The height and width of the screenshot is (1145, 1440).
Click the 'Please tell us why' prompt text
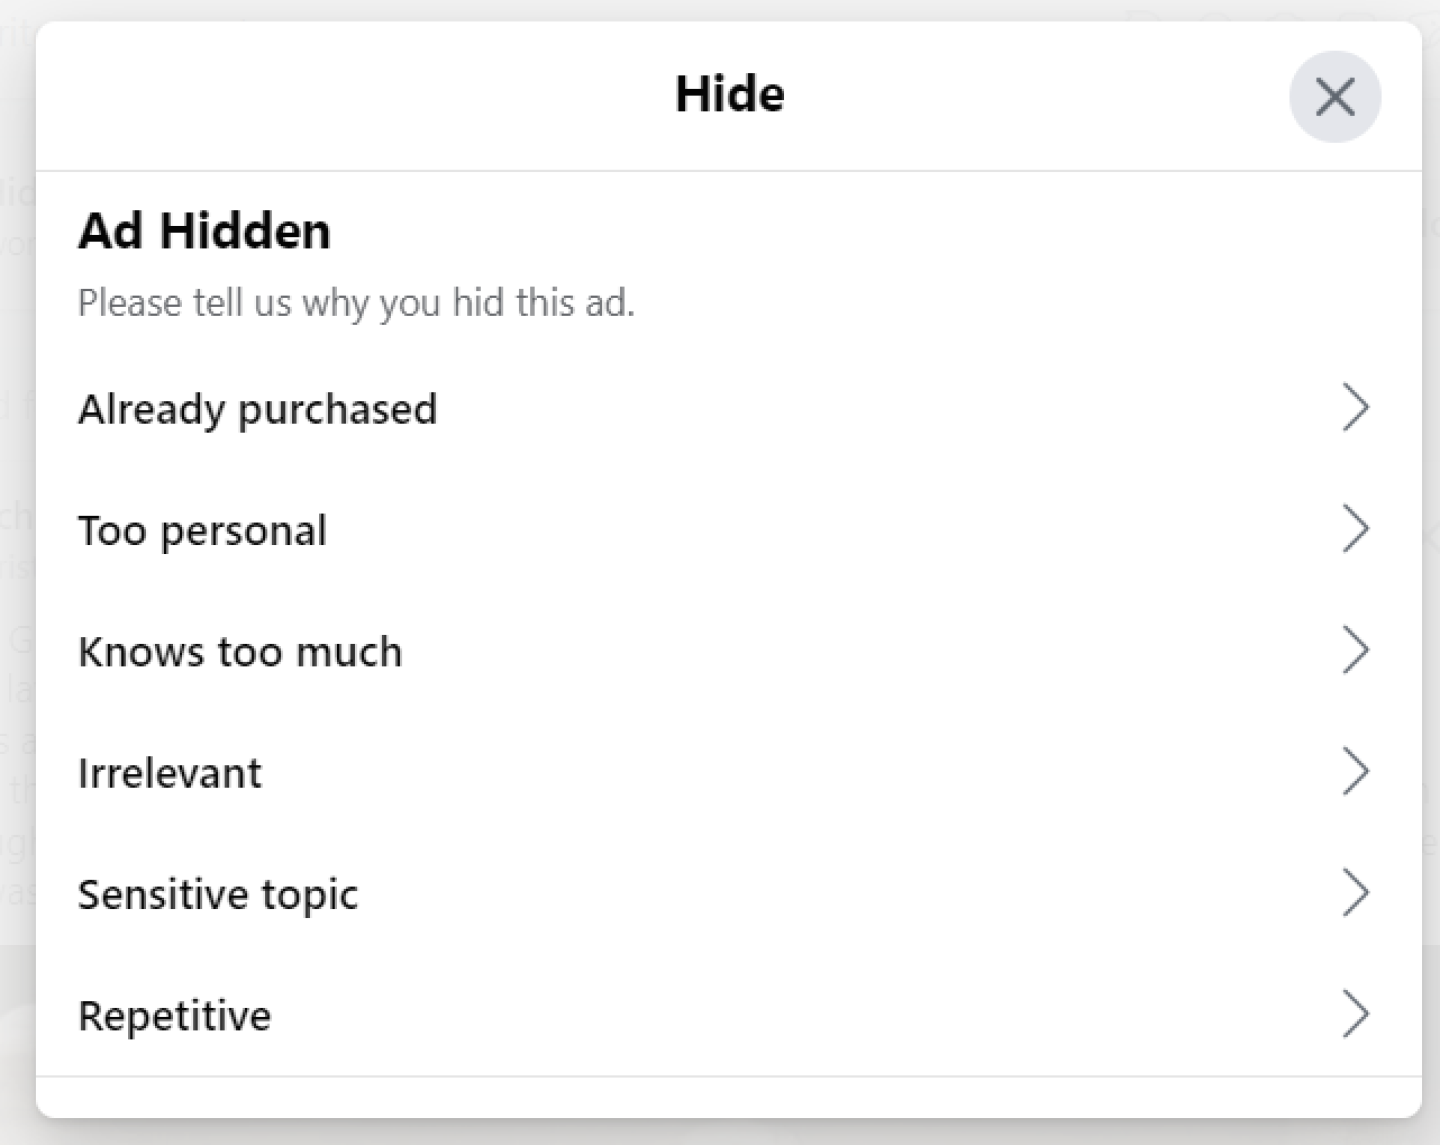coord(356,302)
